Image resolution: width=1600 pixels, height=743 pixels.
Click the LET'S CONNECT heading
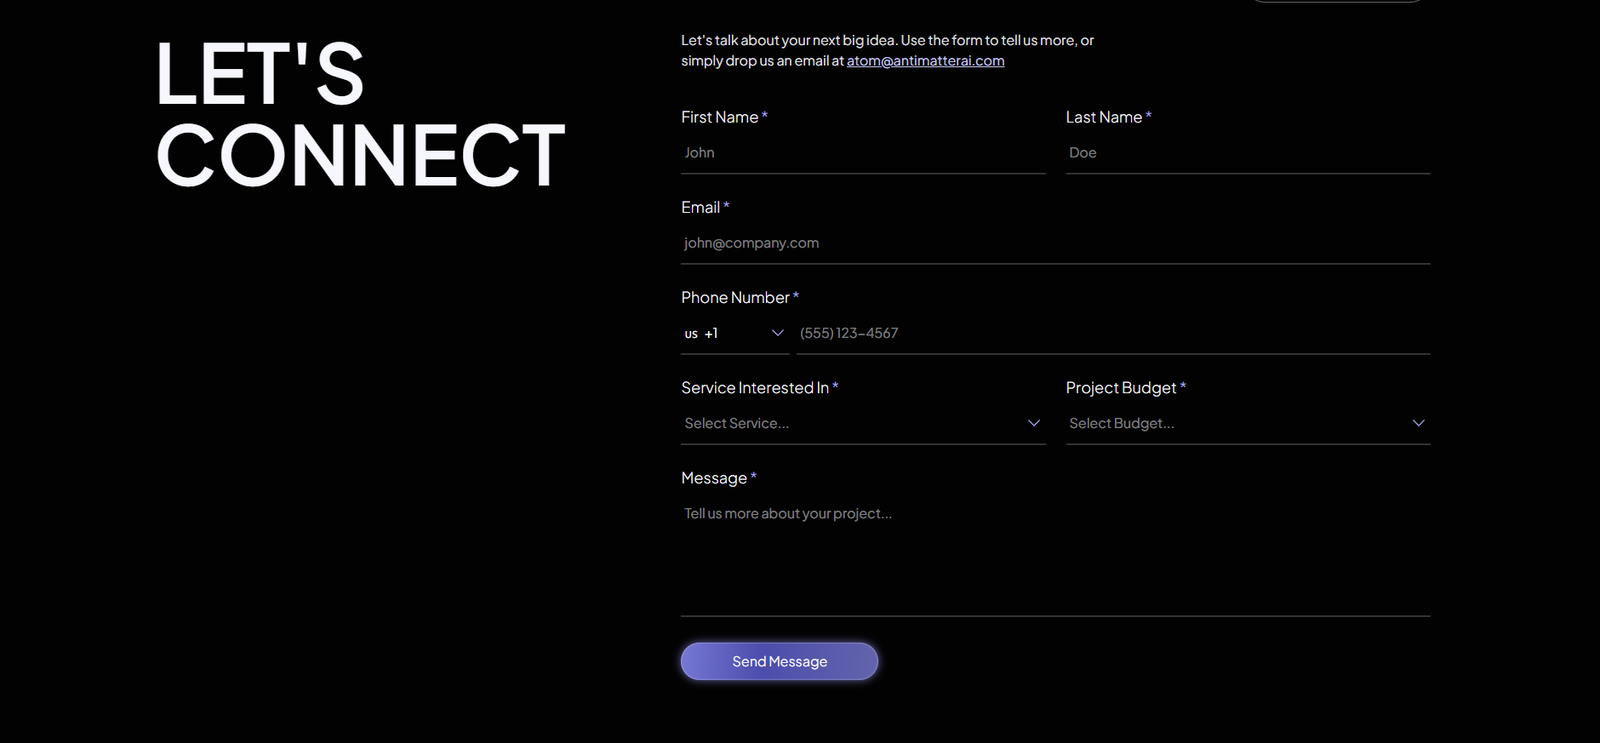pos(360,114)
